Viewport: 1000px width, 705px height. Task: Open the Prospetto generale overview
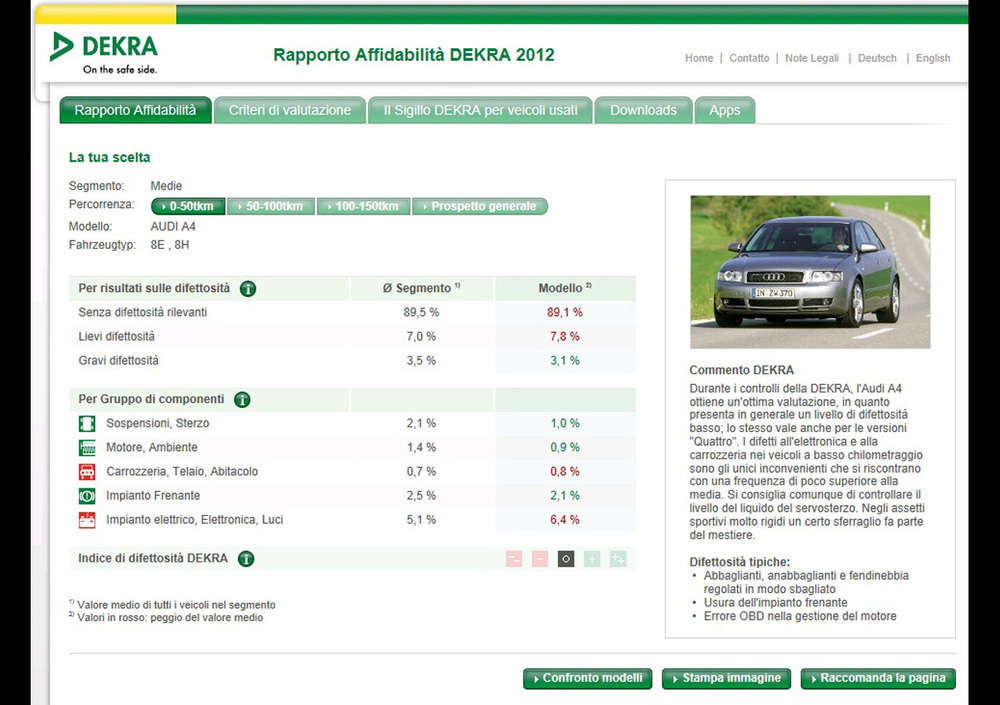tap(480, 207)
